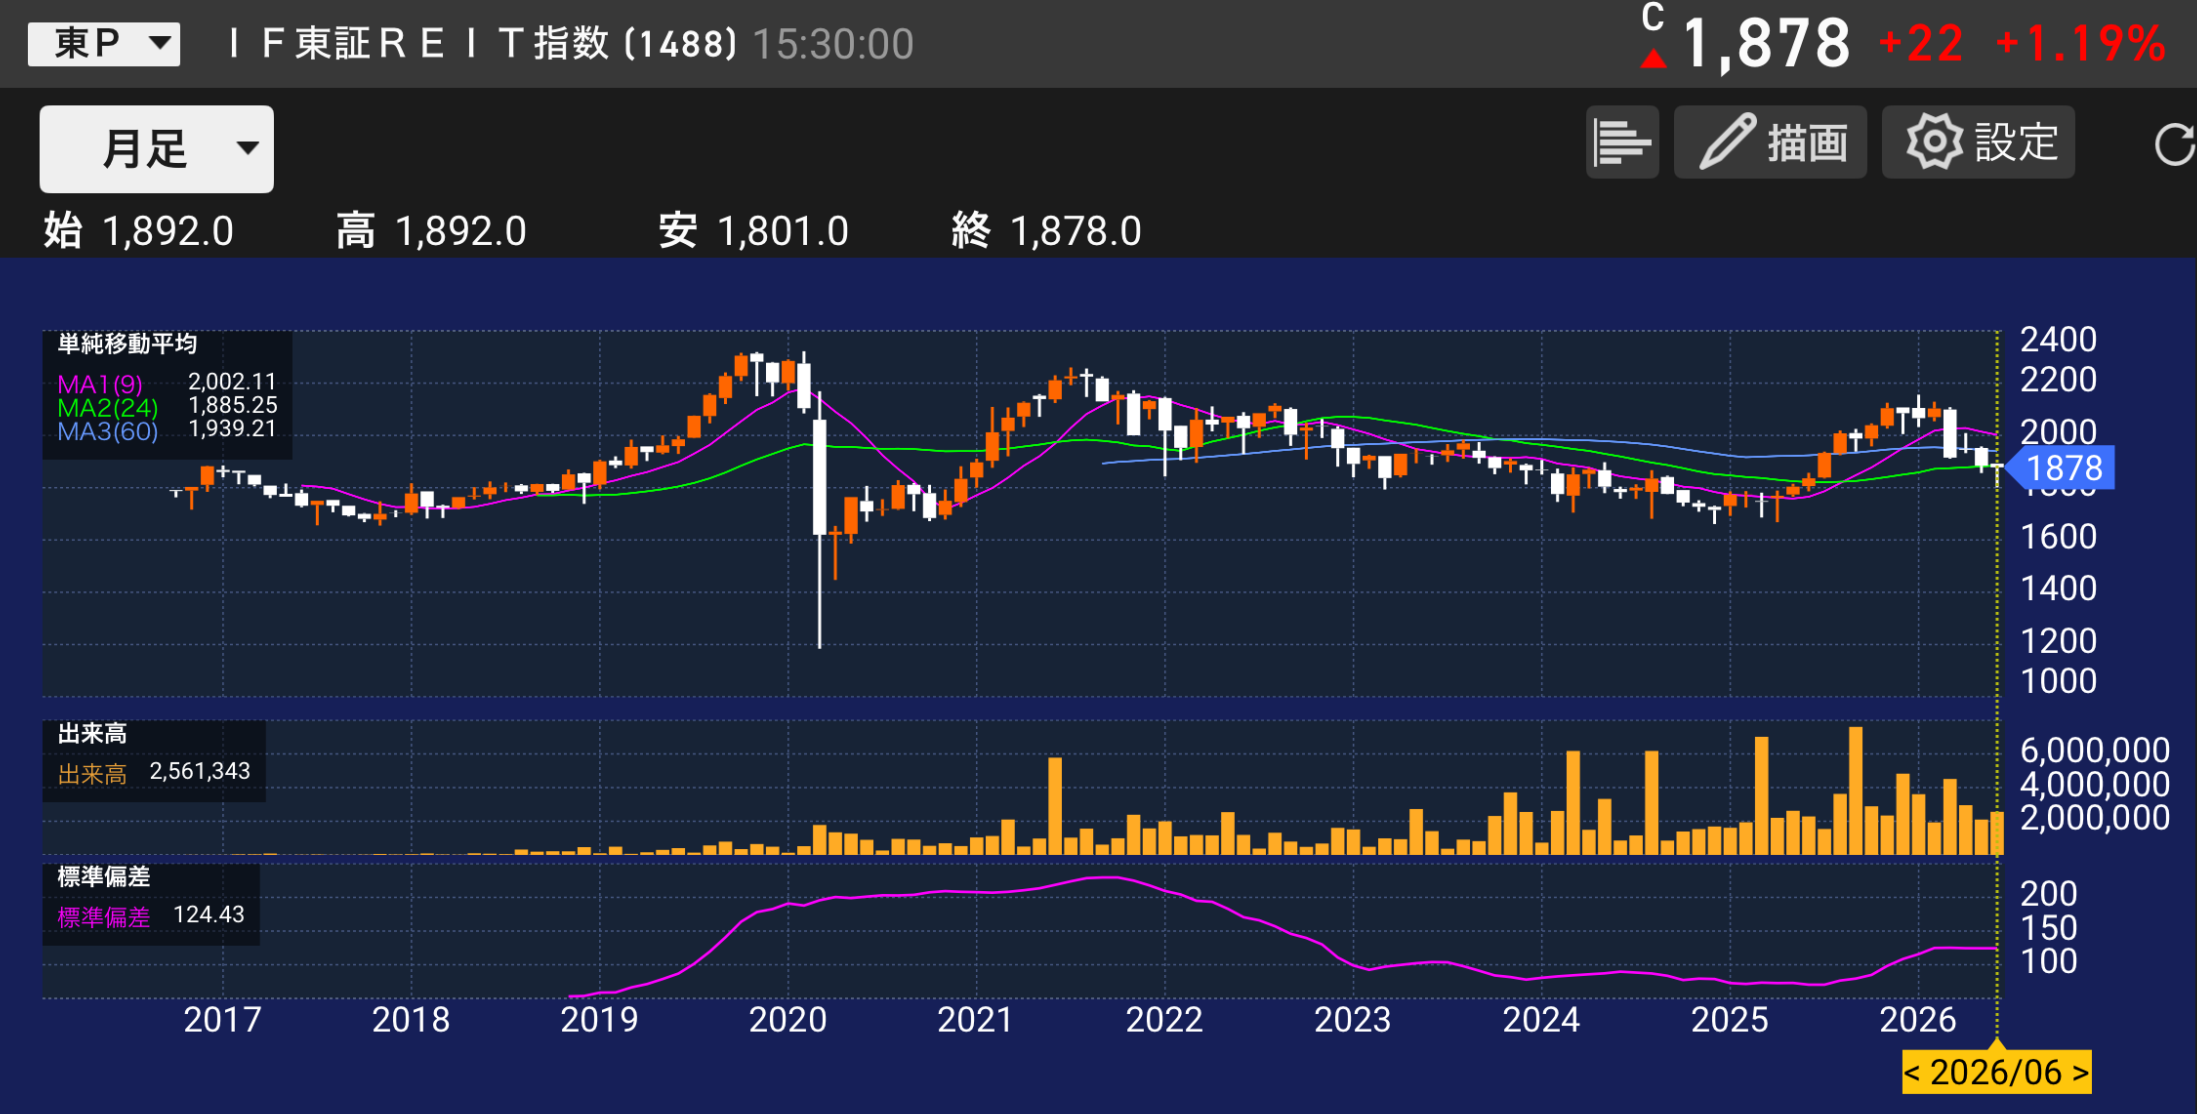
Task: Click the 描画 drawing button
Action: (x=1770, y=142)
